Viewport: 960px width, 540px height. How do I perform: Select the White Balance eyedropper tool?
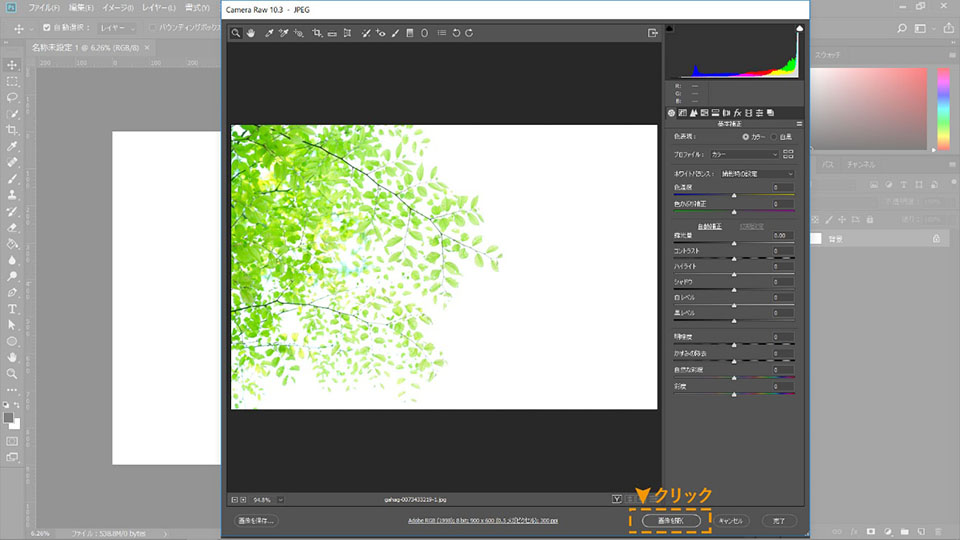(269, 33)
